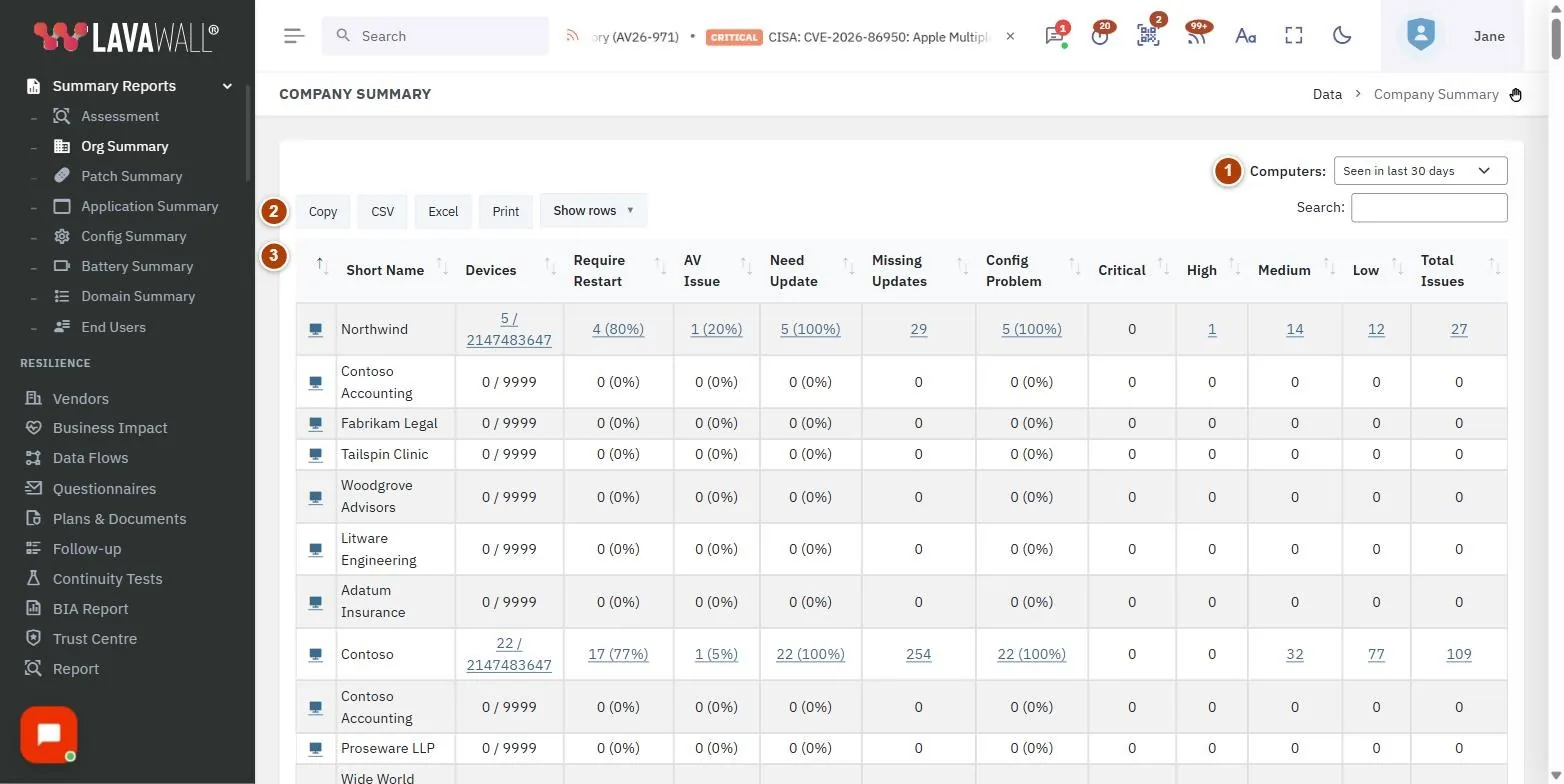
Task: Open the Show rows dropdown
Action: coord(594,211)
